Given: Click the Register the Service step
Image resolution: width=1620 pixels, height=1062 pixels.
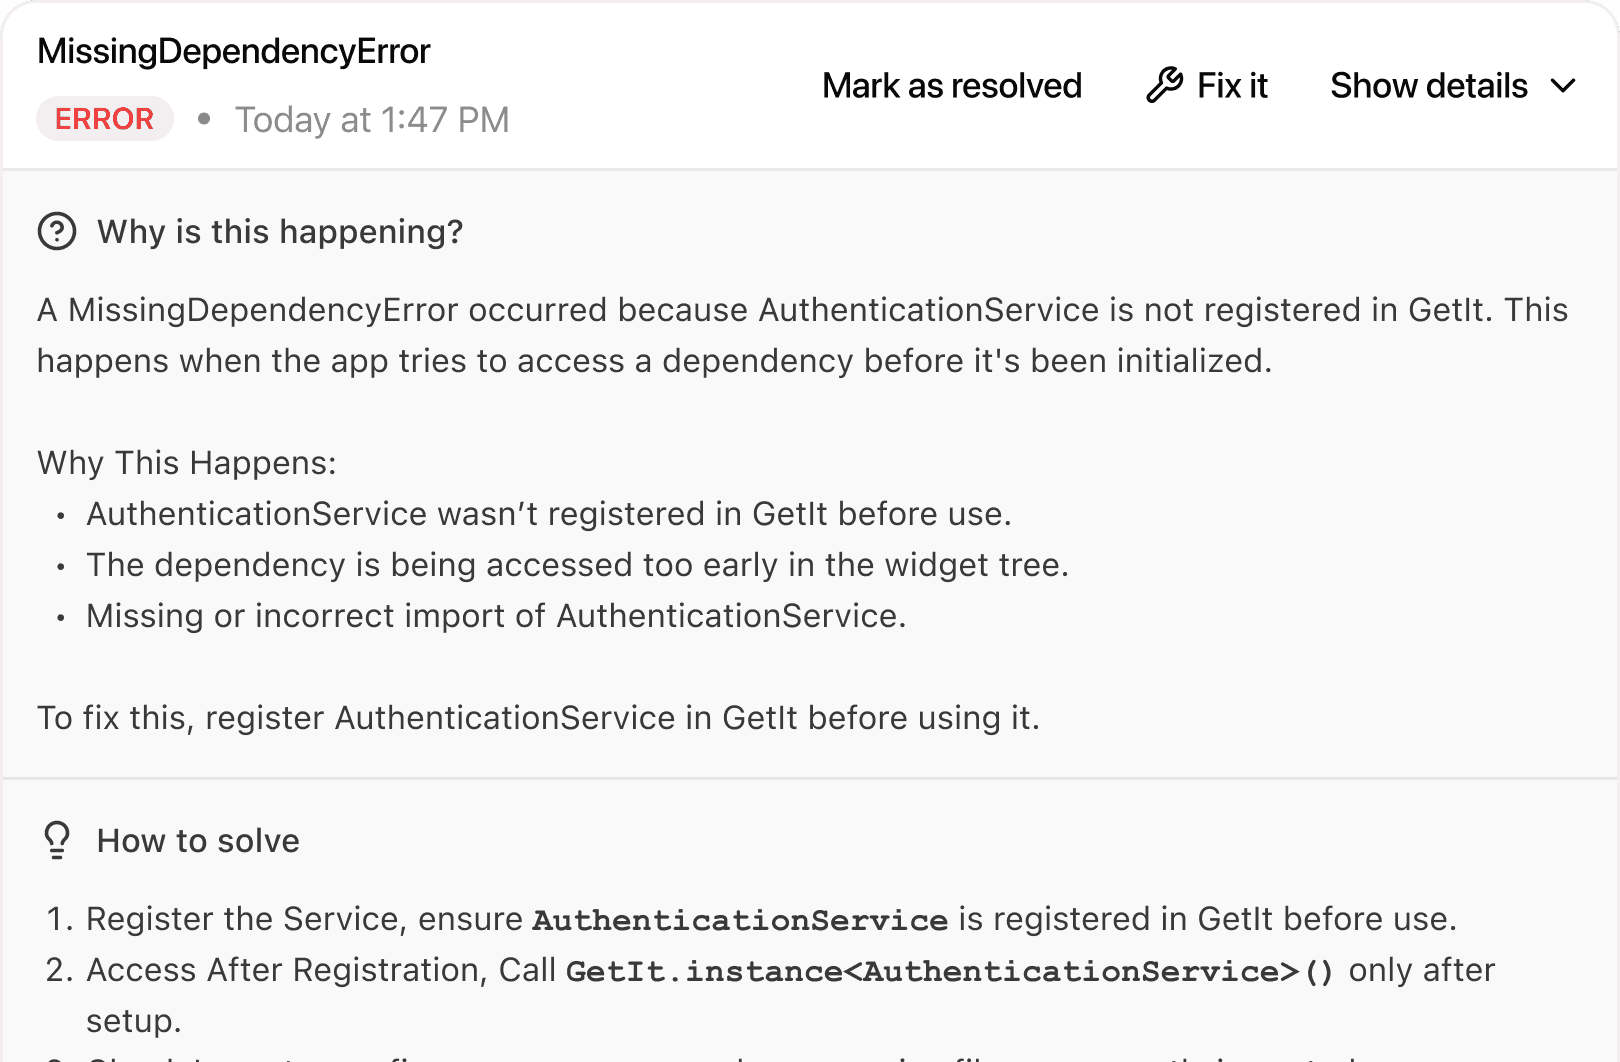Looking at the screenshot, I should pos(771,919).
